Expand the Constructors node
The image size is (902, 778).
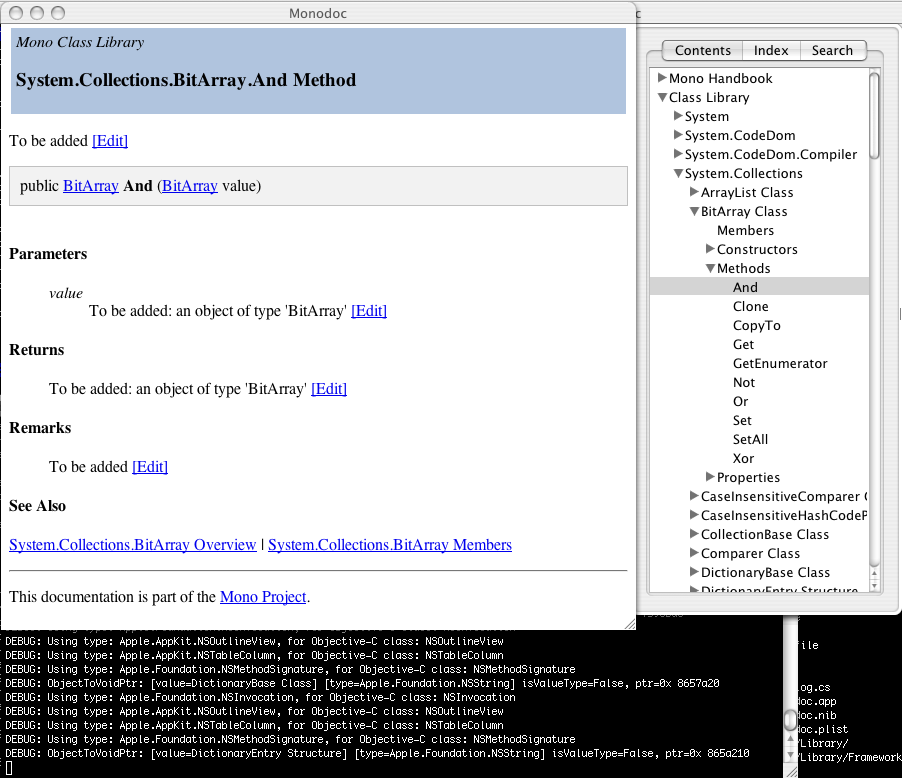click(710, 249)
